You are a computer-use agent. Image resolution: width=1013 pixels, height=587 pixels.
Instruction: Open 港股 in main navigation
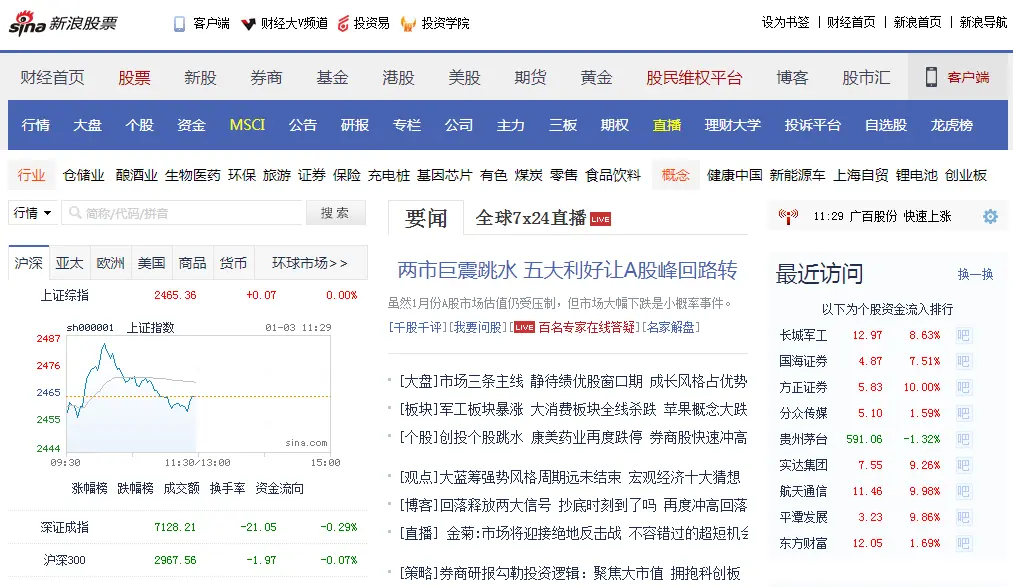[399, 77]
